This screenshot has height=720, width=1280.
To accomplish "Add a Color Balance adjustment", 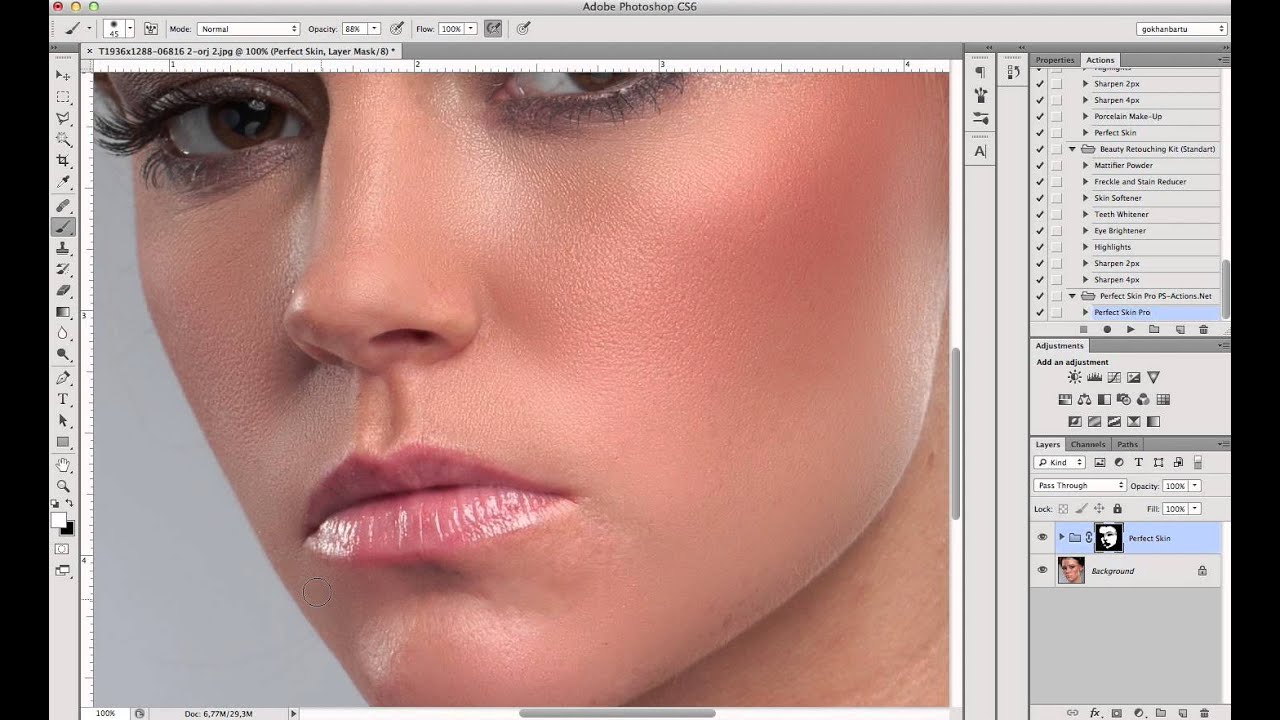I will 1085,399.
